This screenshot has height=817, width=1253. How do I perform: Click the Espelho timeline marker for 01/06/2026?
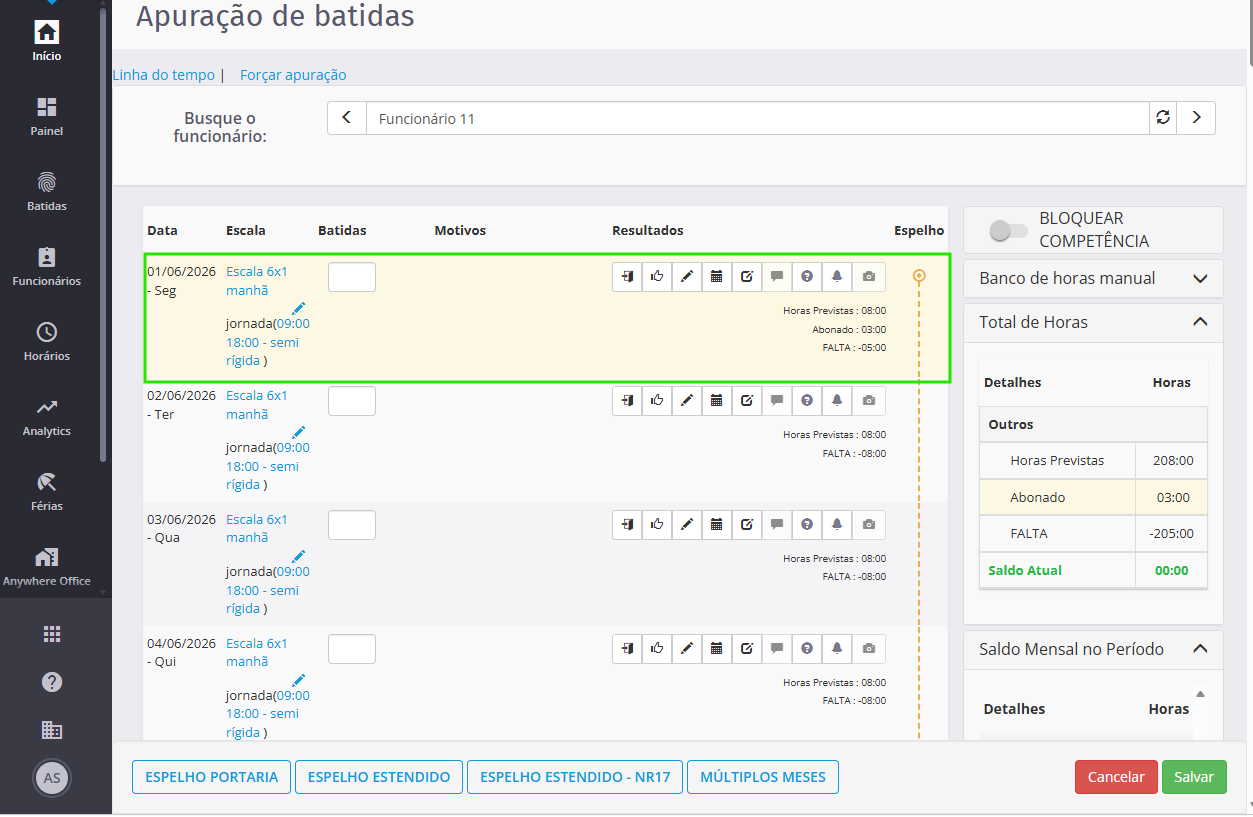click(x=919, y=275)
